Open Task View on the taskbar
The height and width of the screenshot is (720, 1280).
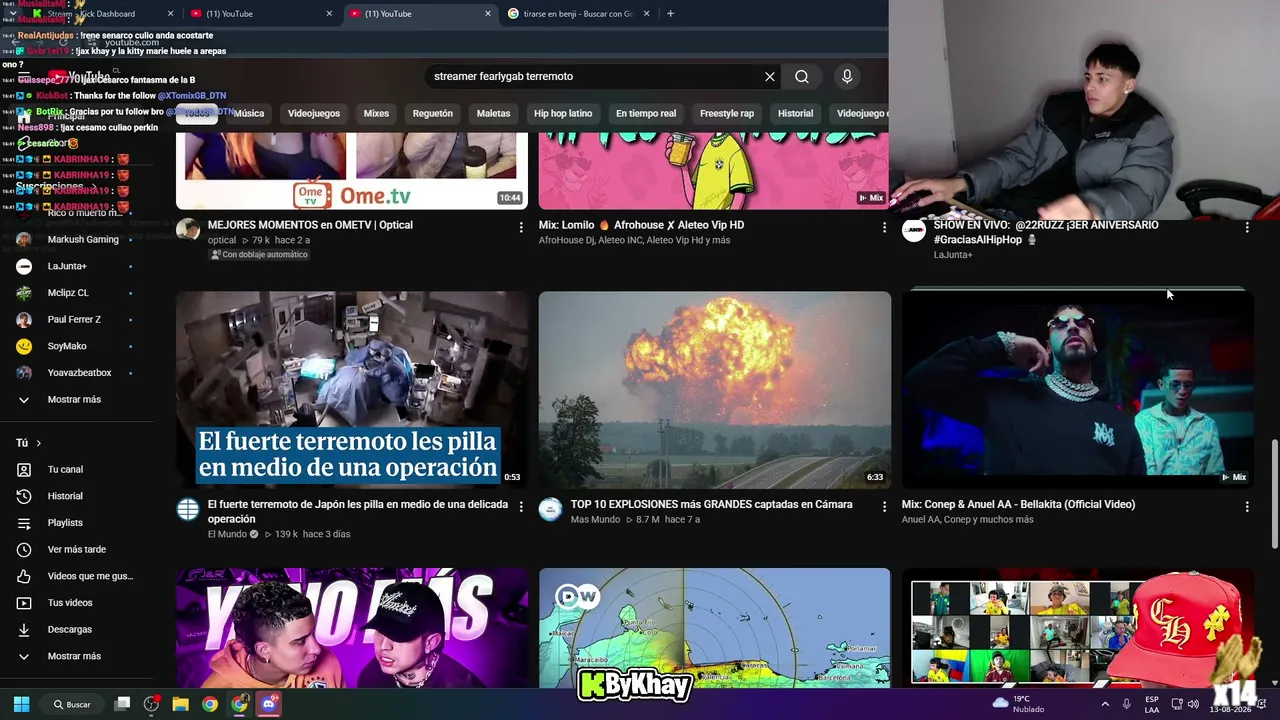122,704
